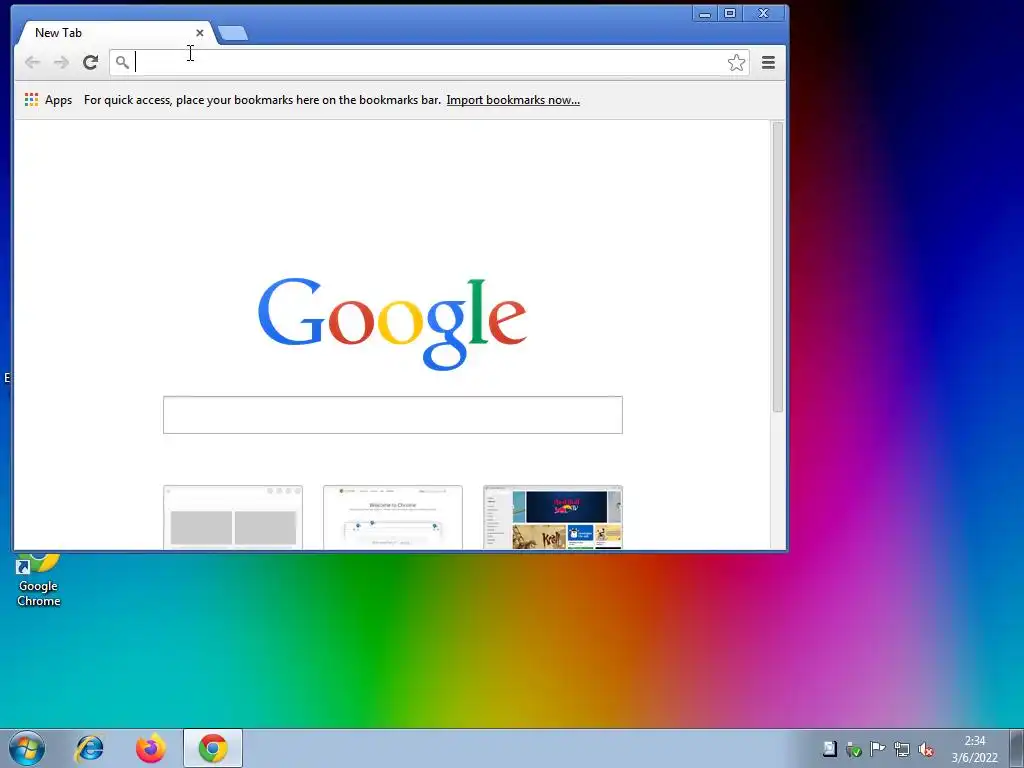This screenshot has width=1024, height=768.
Task: Open the Chrome hamburger menu
Action: (768, 63)
